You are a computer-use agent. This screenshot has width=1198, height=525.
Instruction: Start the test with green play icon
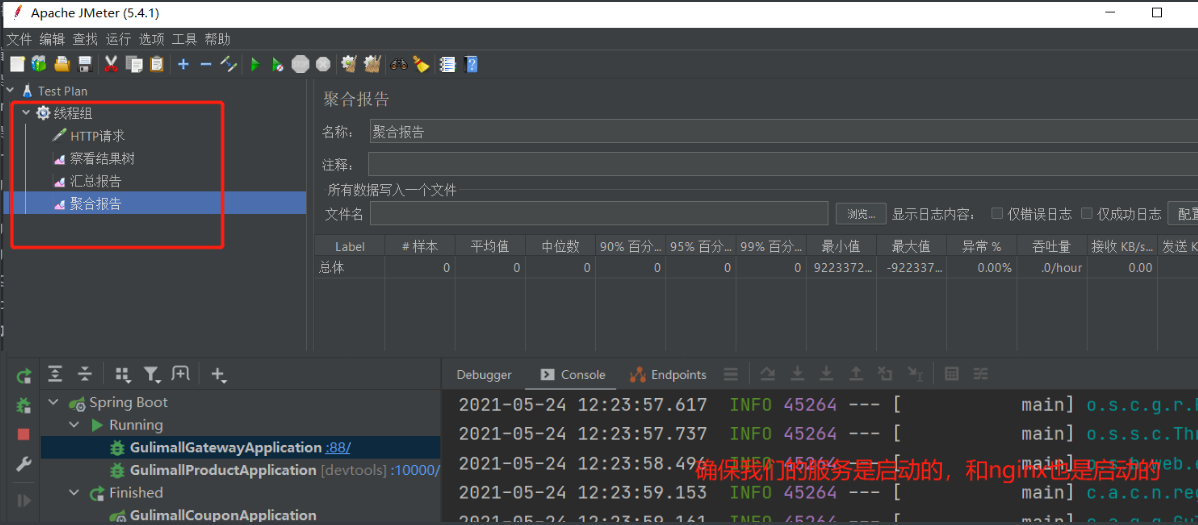255,65
